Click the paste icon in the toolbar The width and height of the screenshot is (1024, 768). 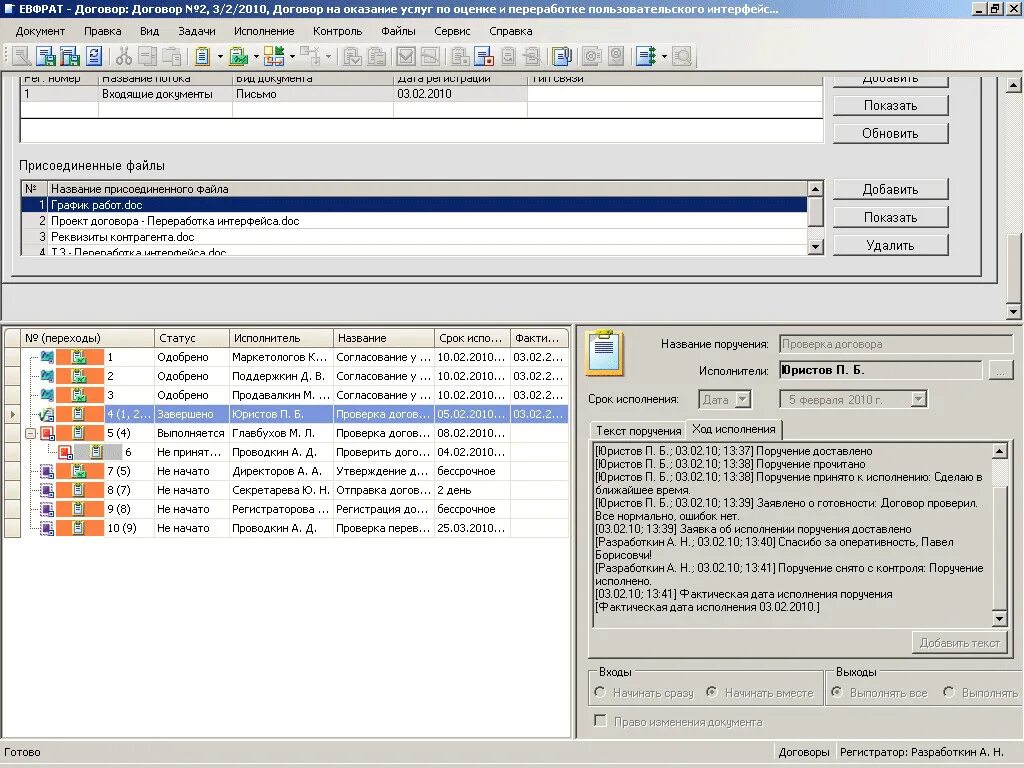tap(172, 57)
